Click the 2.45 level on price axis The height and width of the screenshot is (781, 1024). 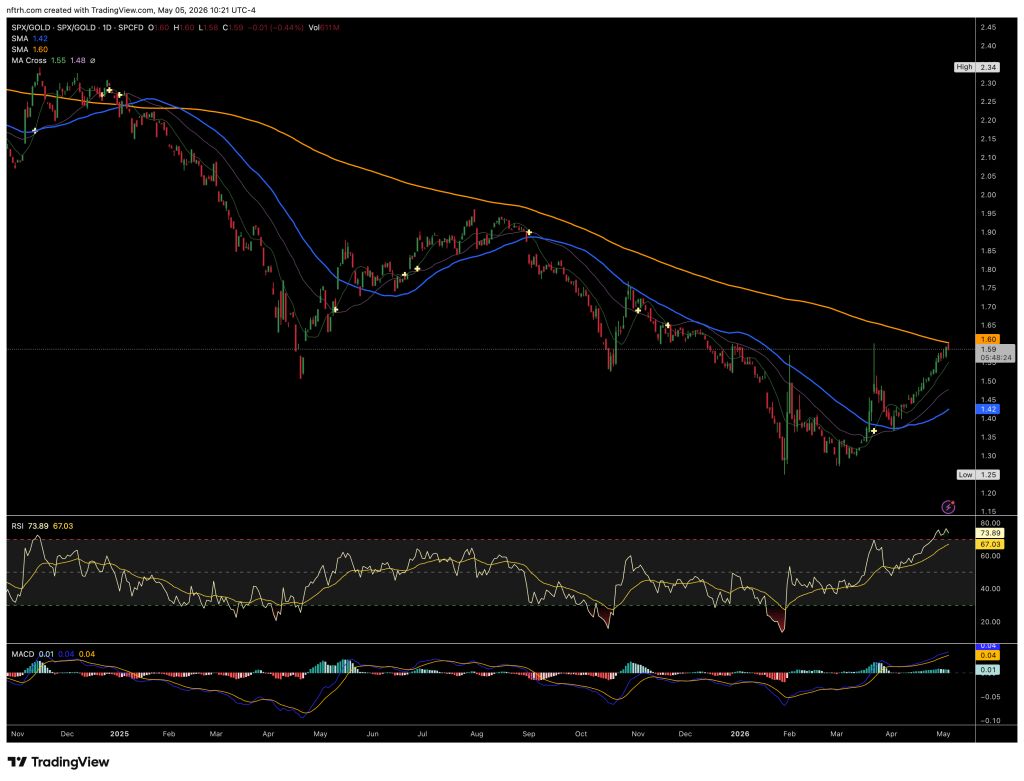pyautogui.click(x=988, y=27)
